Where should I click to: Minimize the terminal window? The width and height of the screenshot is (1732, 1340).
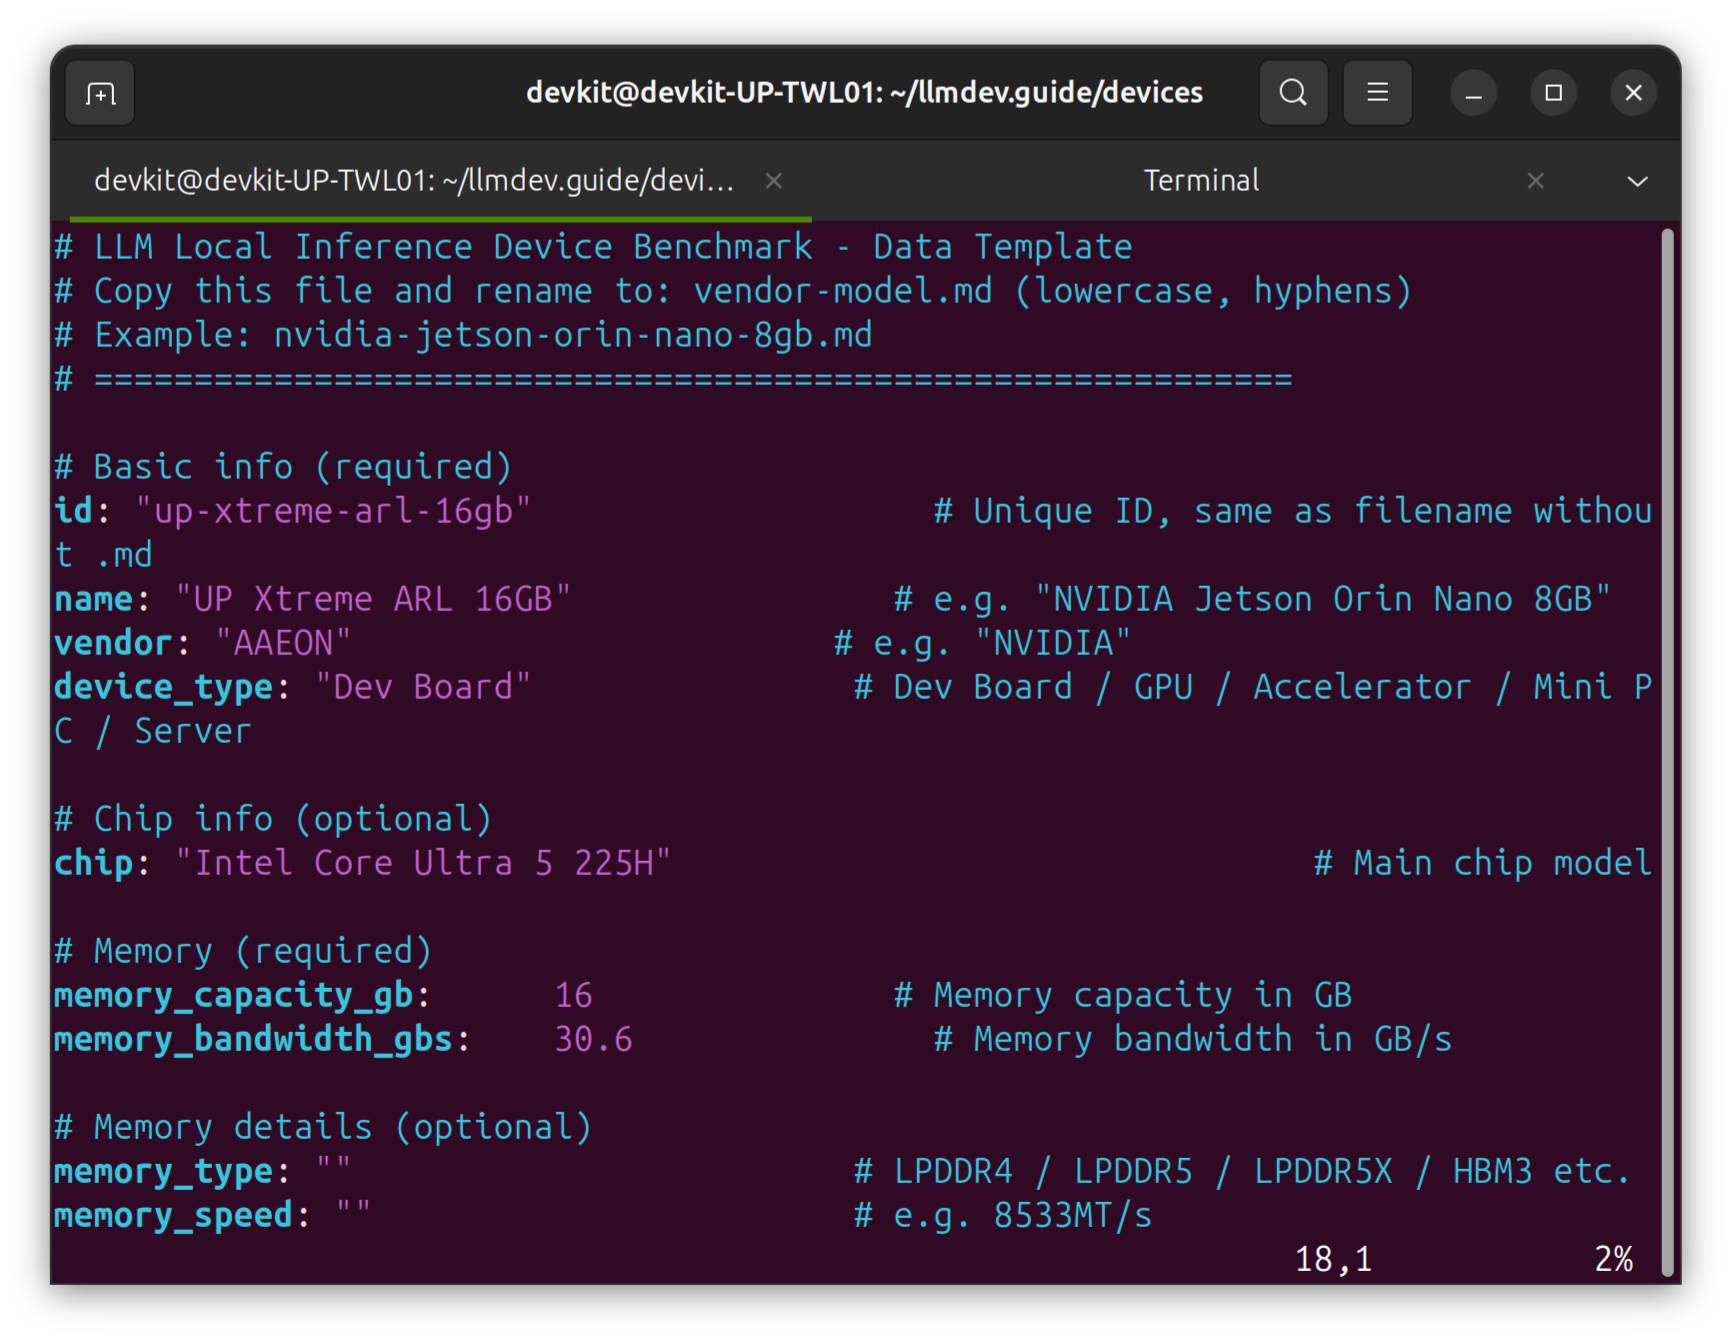tap(1473, 93)
